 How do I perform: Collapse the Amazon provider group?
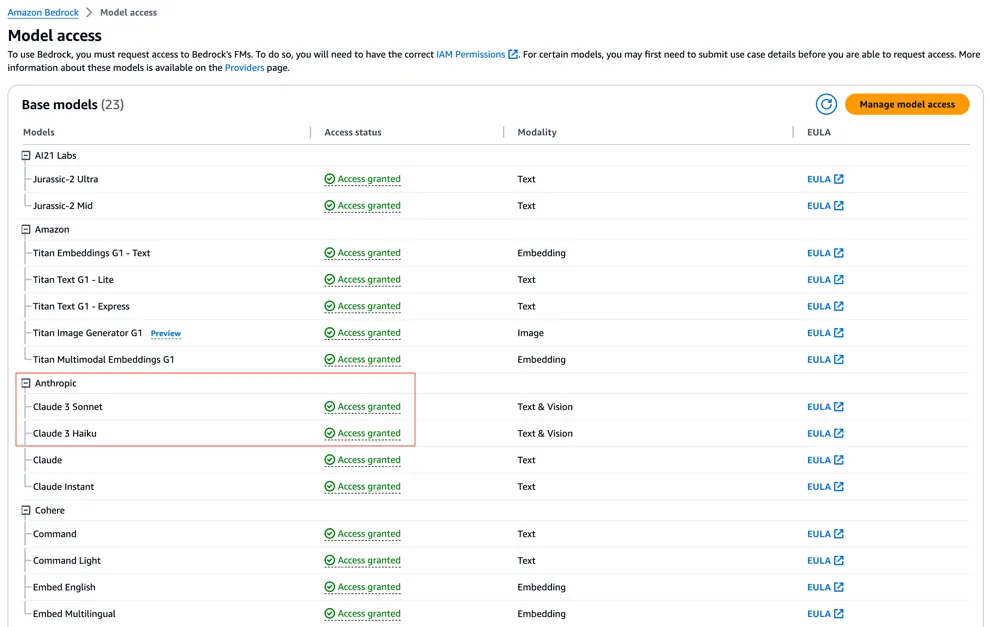coord(26,230)
